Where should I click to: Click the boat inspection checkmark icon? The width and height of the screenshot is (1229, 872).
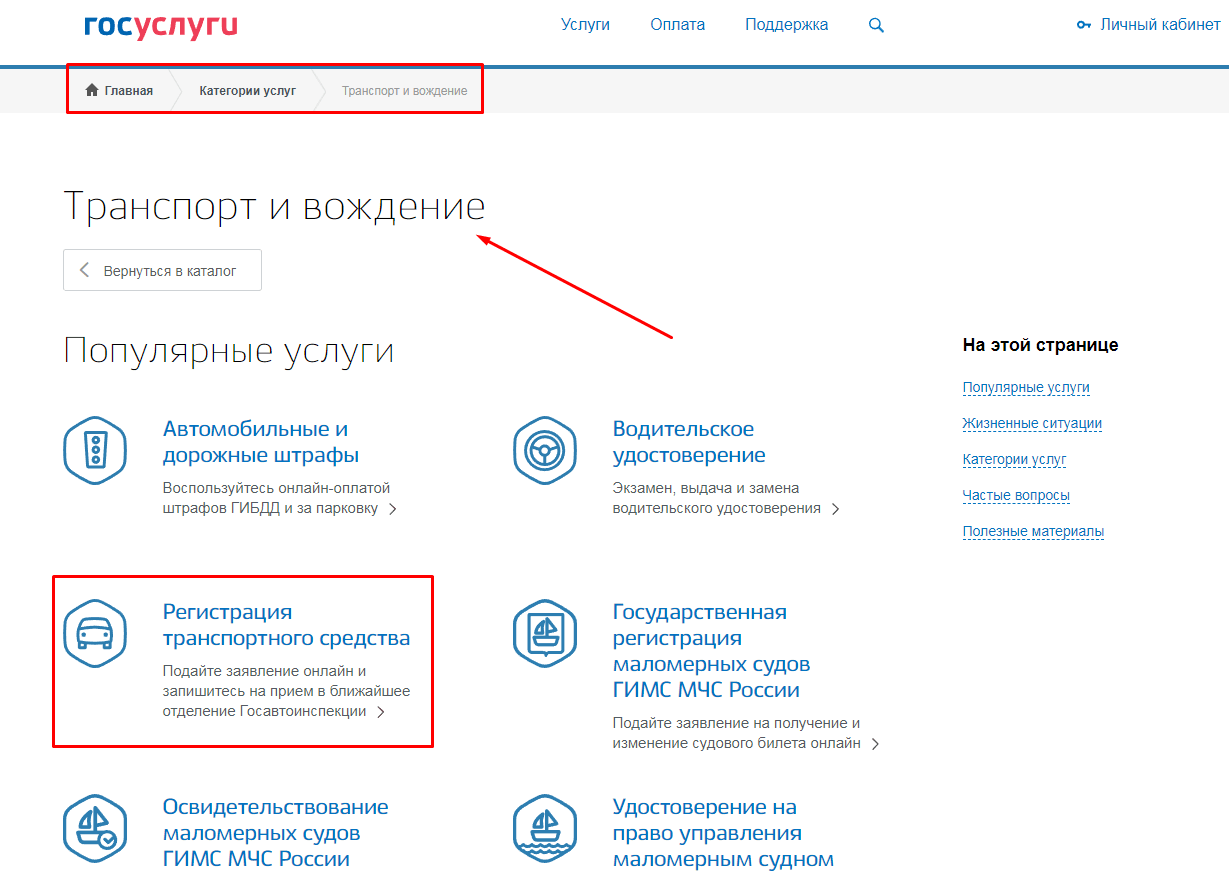click(95, 829)
